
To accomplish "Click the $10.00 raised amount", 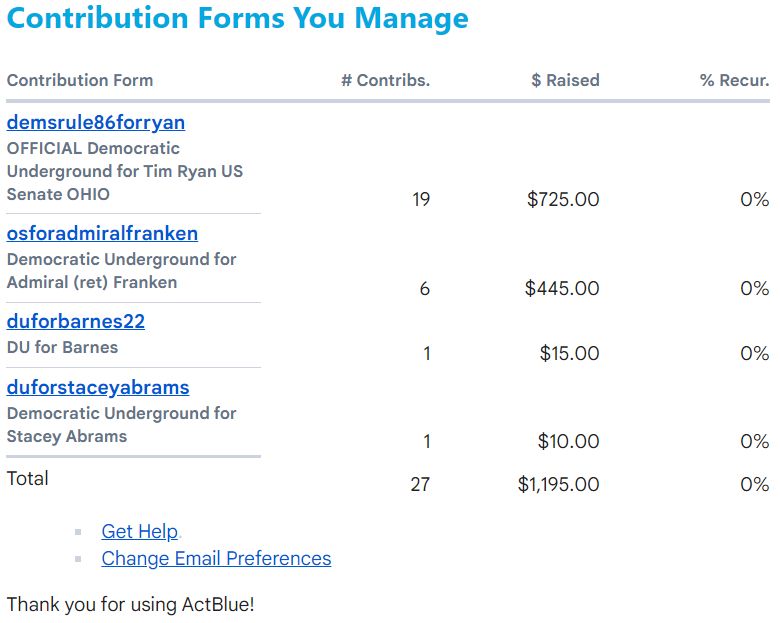I will (x=569, y=442).
